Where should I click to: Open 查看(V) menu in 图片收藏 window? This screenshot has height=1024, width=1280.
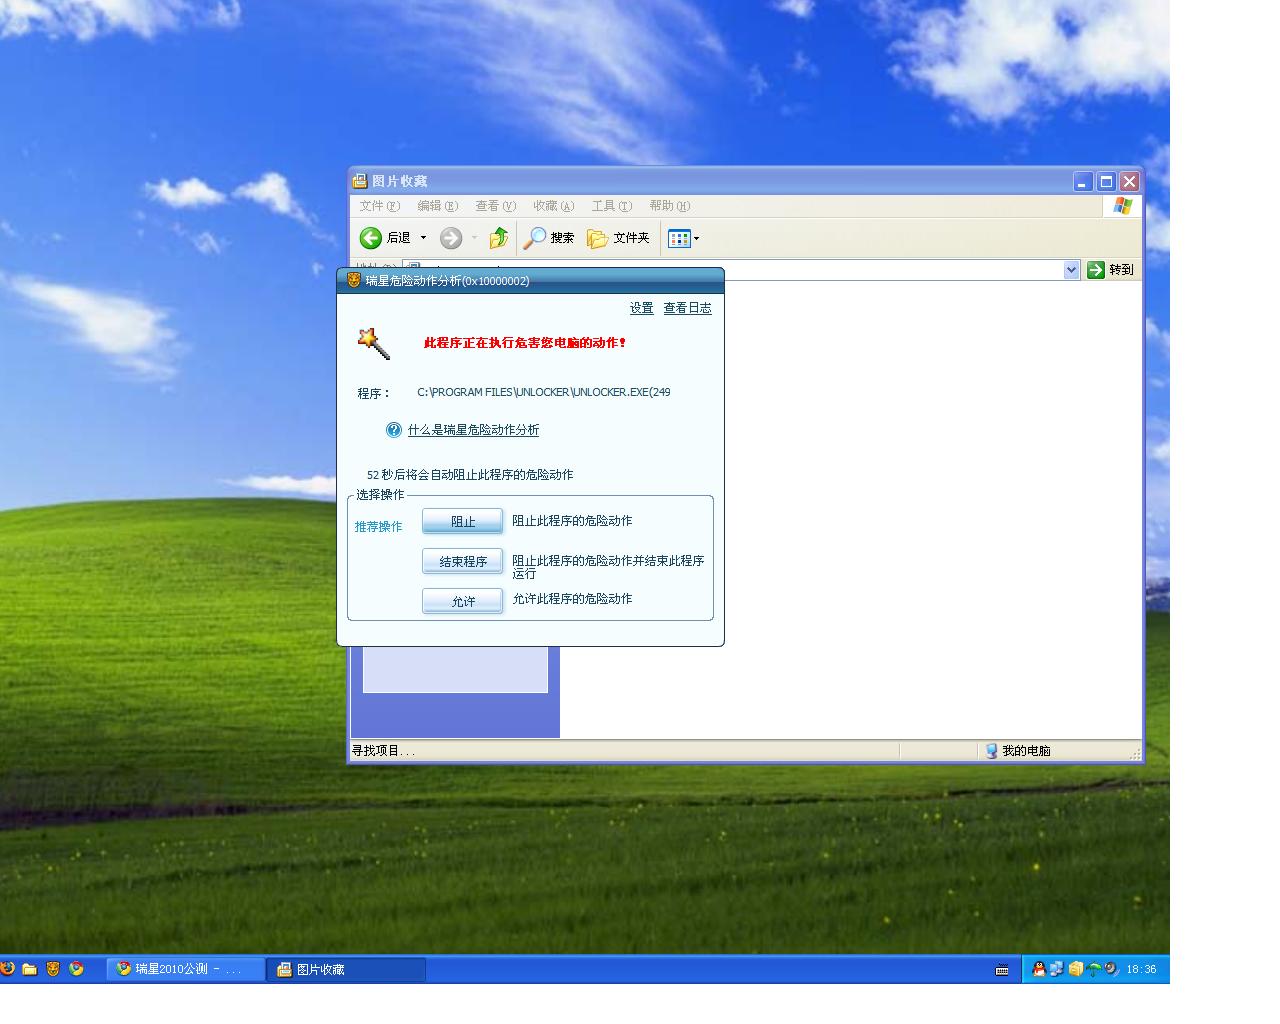[495, 206]
